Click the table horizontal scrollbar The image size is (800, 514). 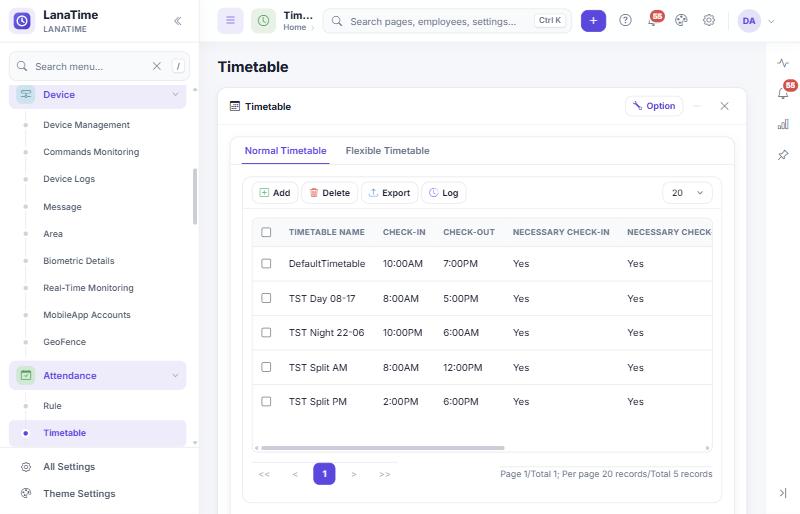383,448
